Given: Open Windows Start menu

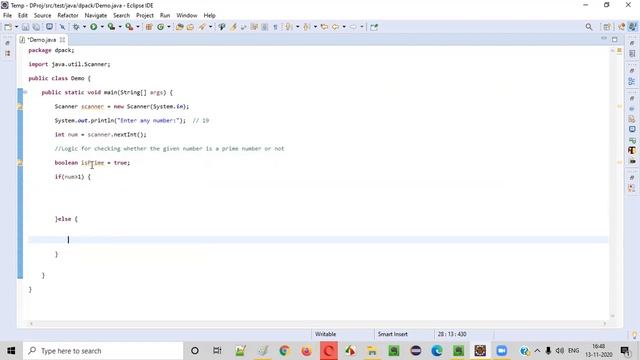Looking at the screenshot, I should (x=11, y=351).
